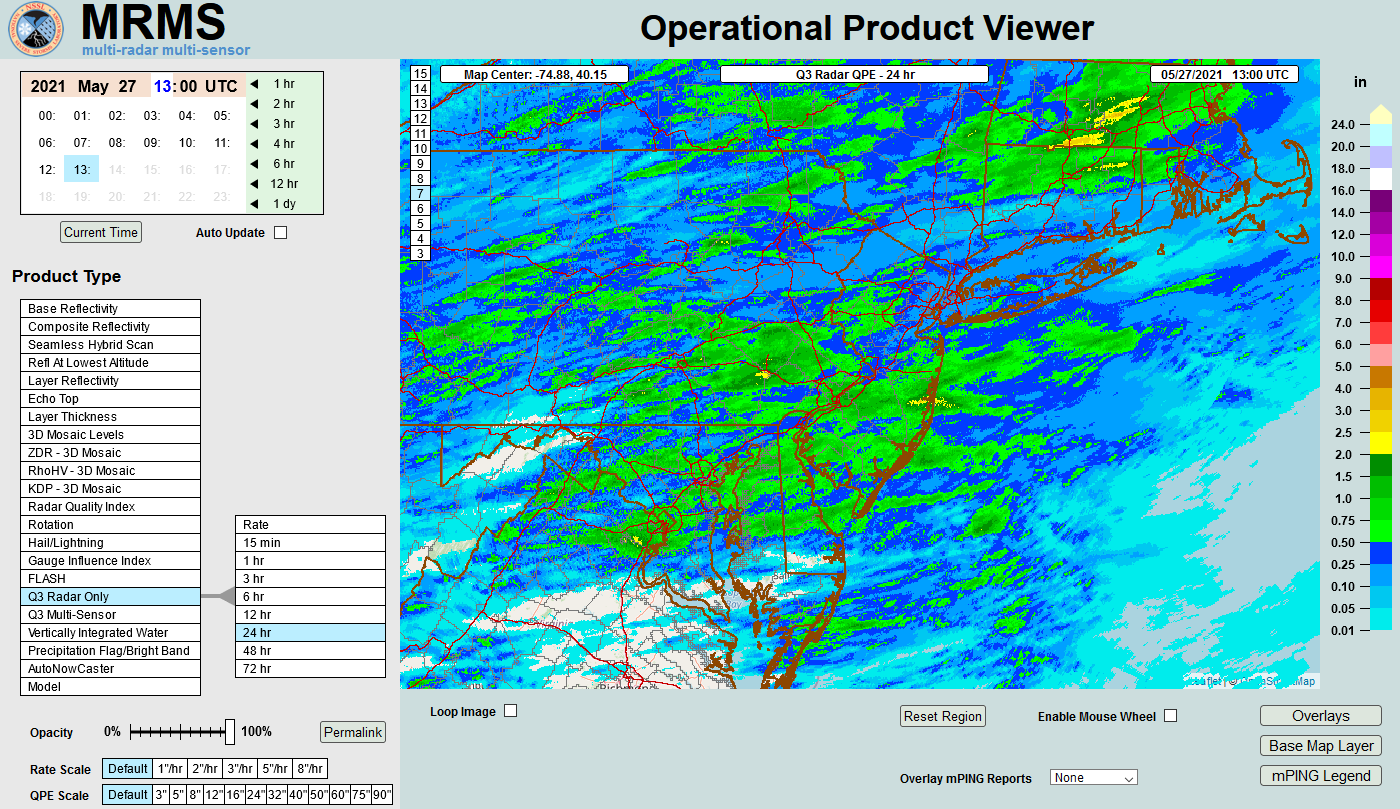Click the NSSL multi-radar logo icon
Viewport: 1400px width, 809px height.
[x=35, y=30]
